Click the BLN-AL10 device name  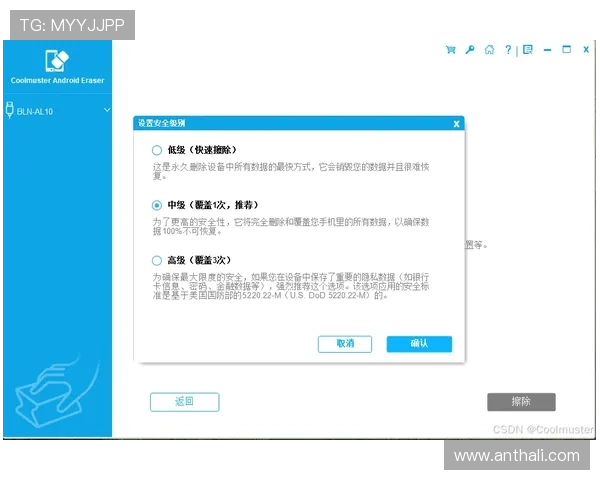(35, 112)
